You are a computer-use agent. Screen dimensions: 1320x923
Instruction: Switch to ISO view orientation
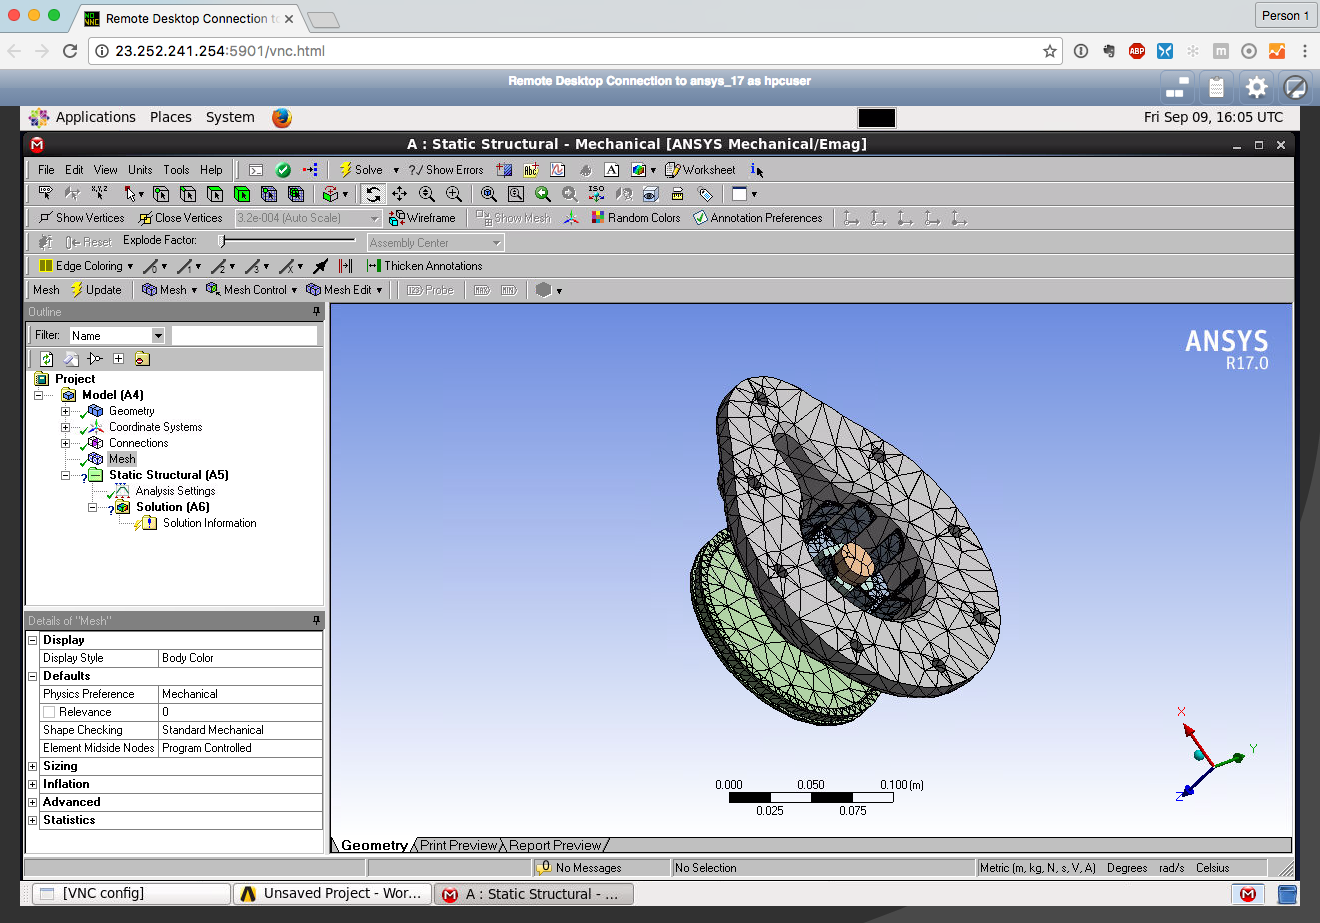(x=596, y=194)
